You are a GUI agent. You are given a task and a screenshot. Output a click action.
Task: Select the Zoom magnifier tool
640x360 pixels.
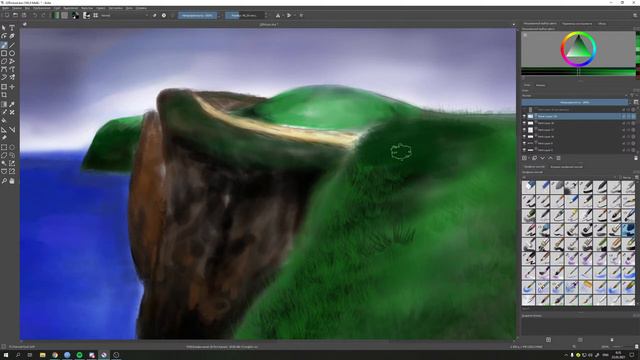click(4, 180)
